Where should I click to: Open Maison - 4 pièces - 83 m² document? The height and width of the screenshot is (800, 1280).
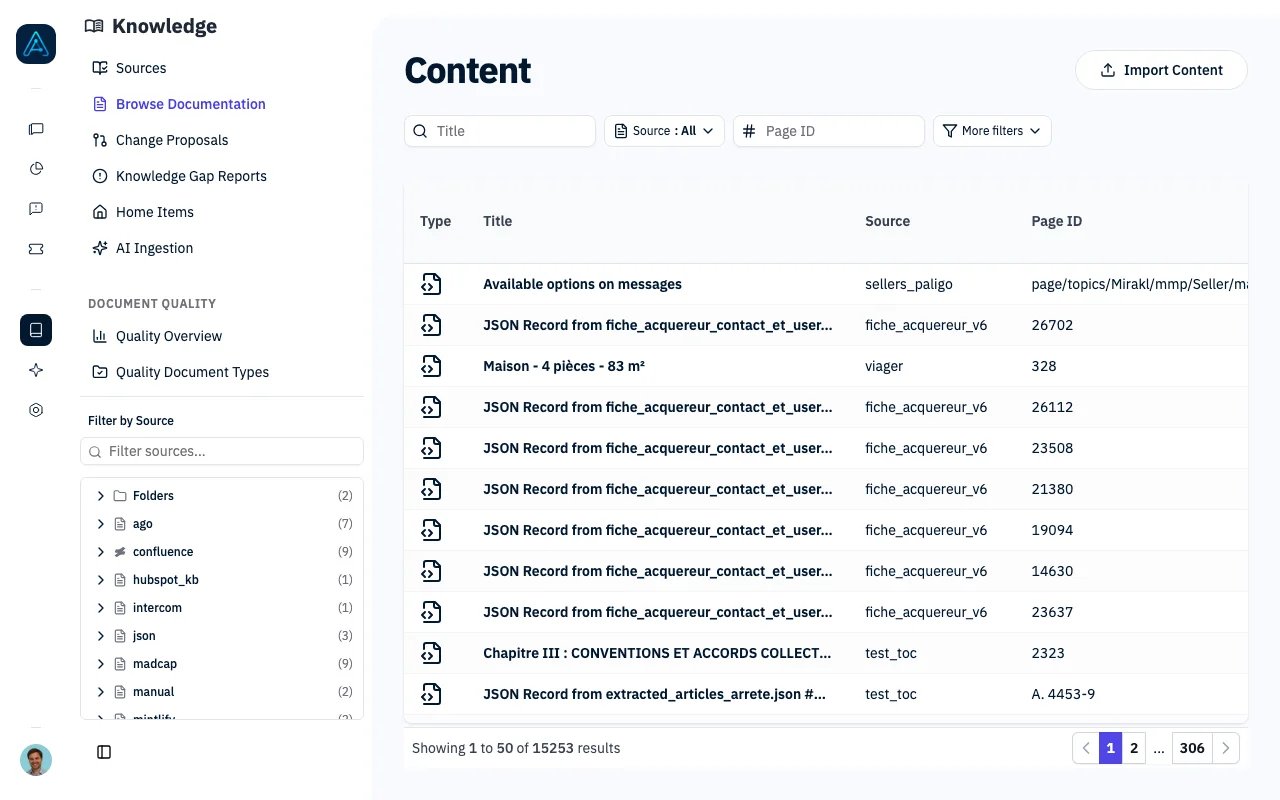(x=564, y=366)
